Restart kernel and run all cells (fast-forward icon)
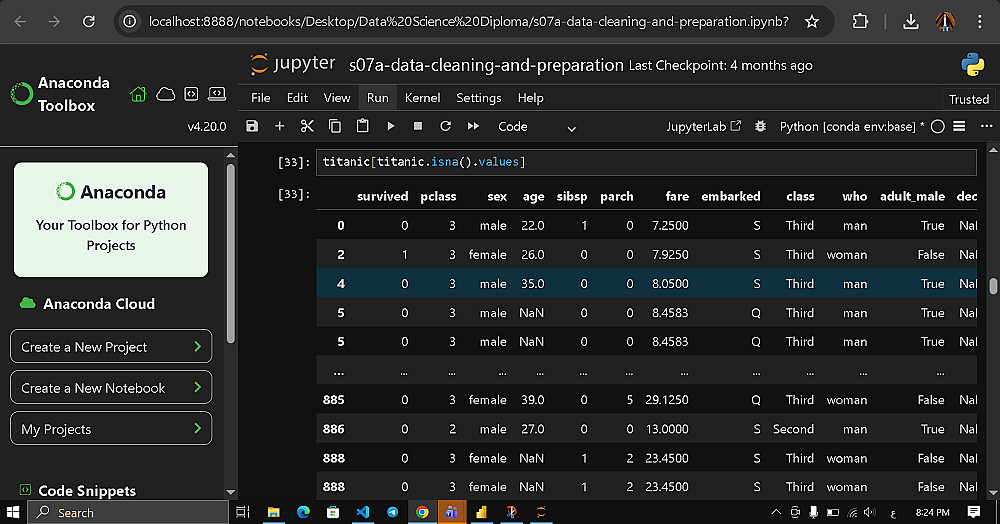 click(472, 127)
